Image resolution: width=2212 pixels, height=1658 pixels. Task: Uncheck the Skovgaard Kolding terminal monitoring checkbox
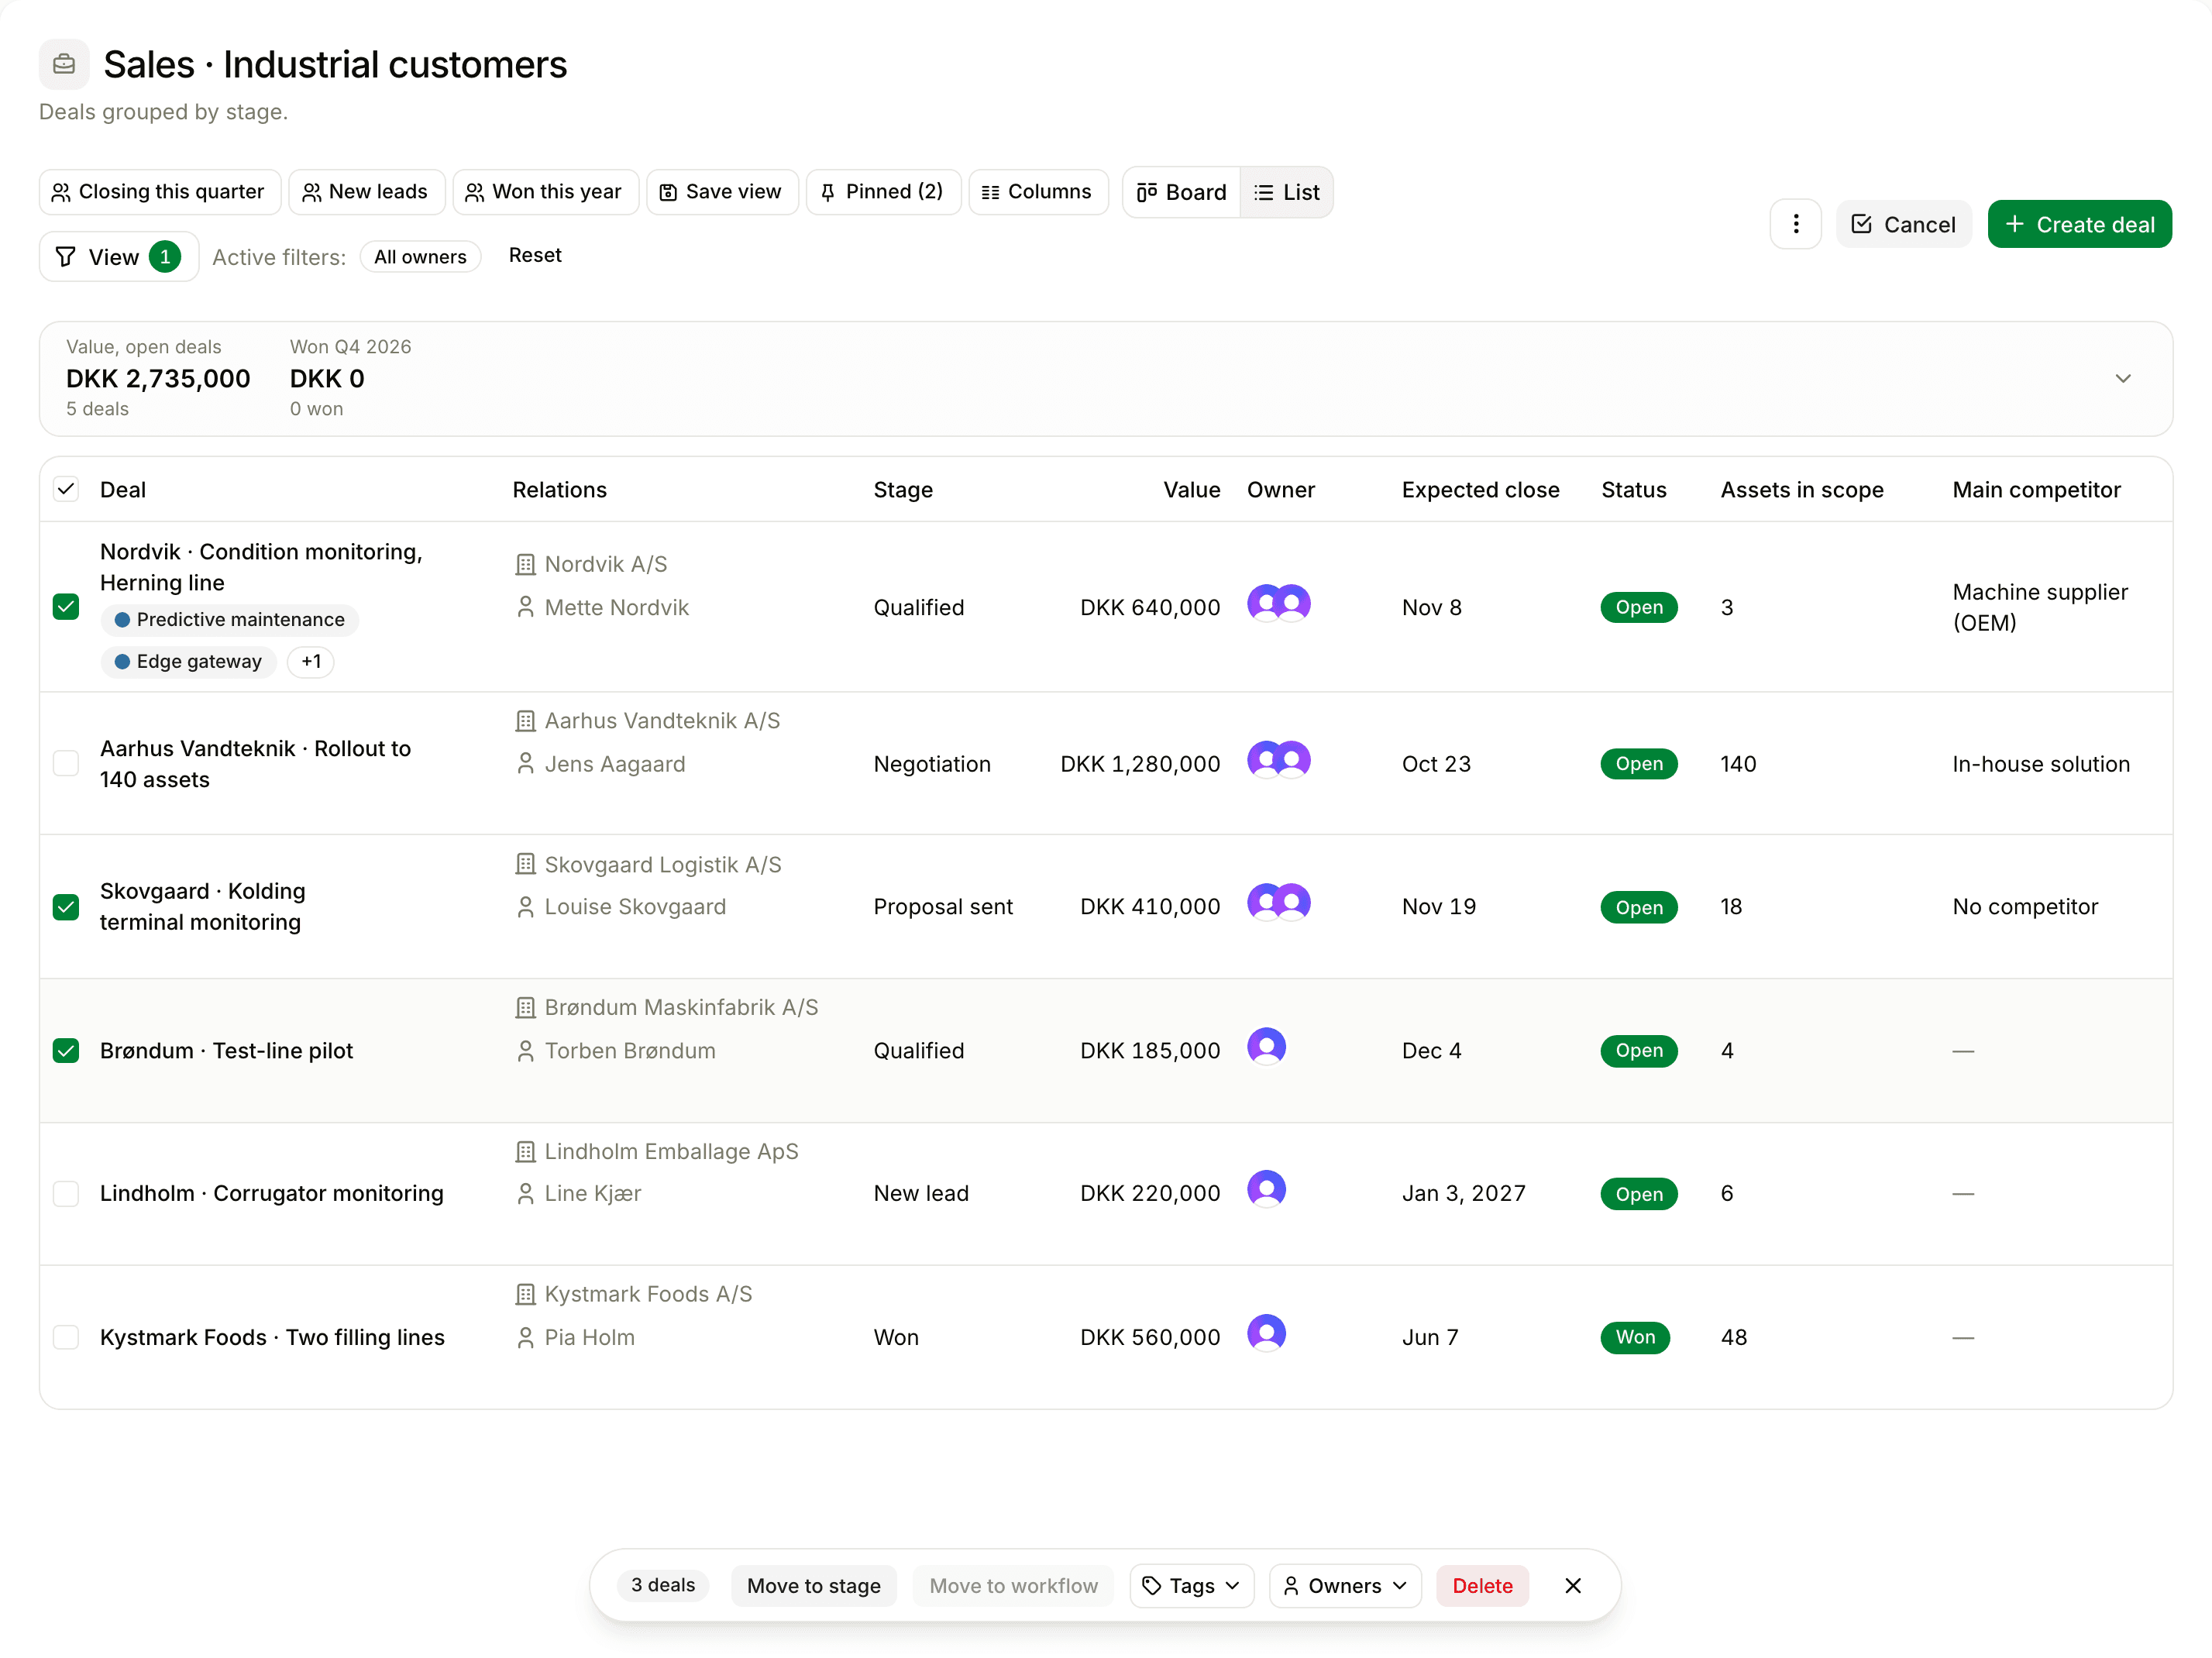pyautogui.click(x=66, y=907)
